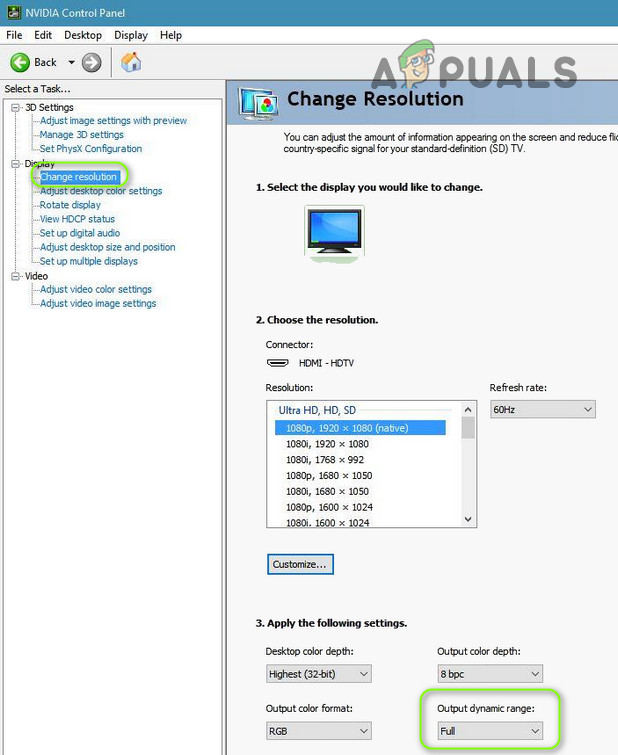The image size is (618, 755).
Task: Open View HDCP status
Action: (77, 219)
